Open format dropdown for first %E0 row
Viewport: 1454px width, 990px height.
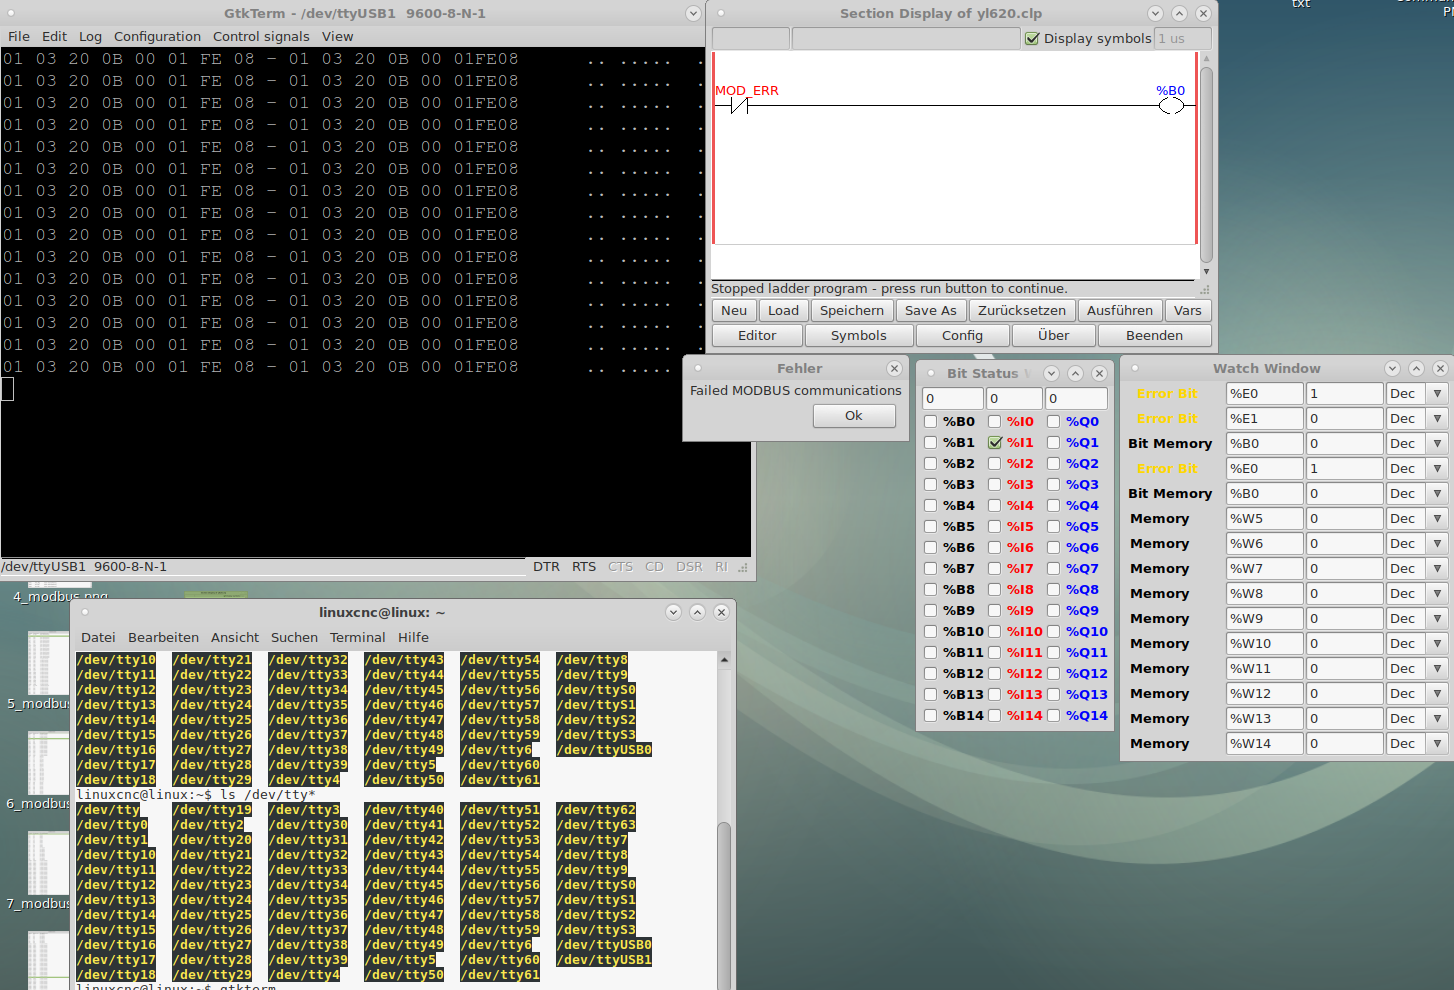click(x=1437, y=393)
